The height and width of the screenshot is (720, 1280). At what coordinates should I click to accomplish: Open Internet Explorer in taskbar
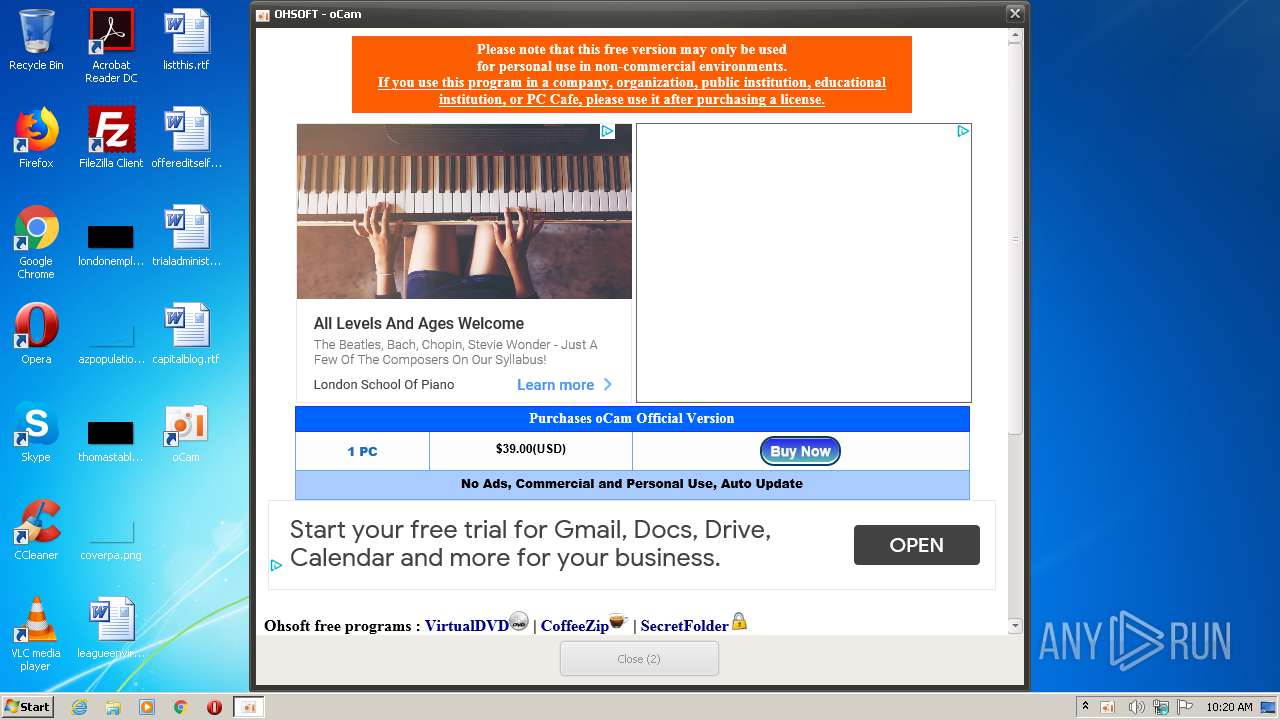(79, 707)
